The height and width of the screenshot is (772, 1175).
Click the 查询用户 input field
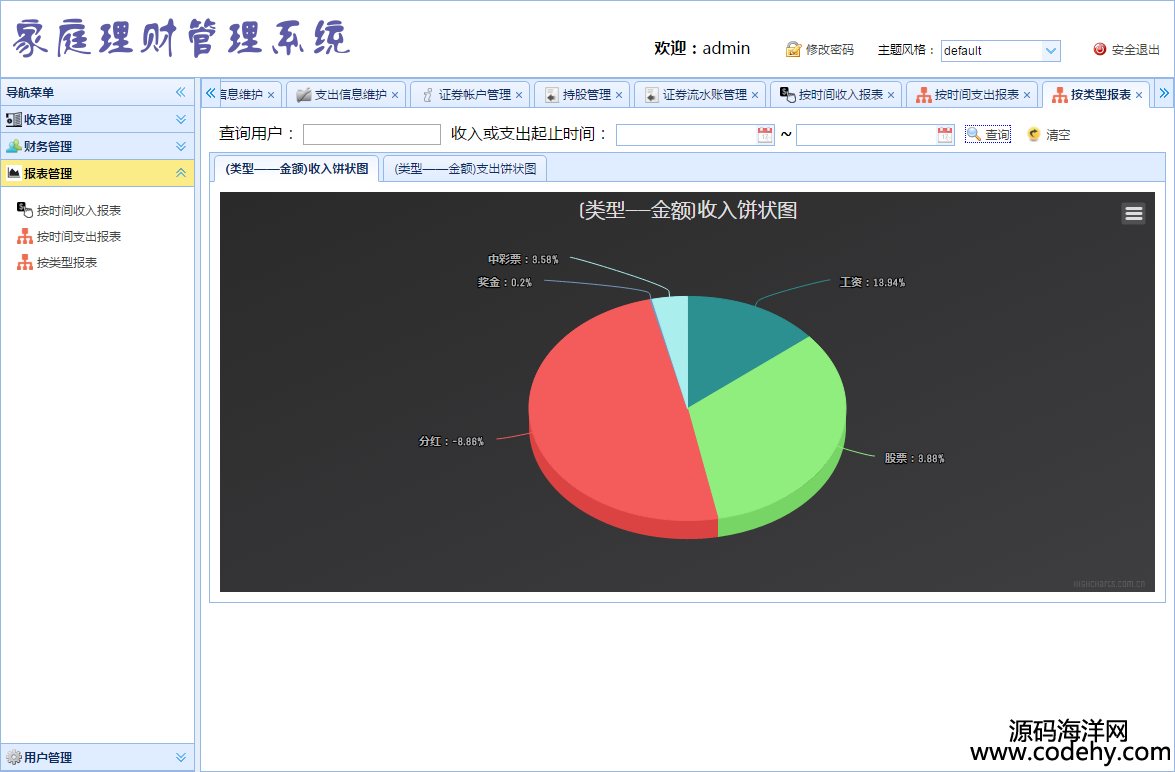pyautogui.click(x=371, y=135)
